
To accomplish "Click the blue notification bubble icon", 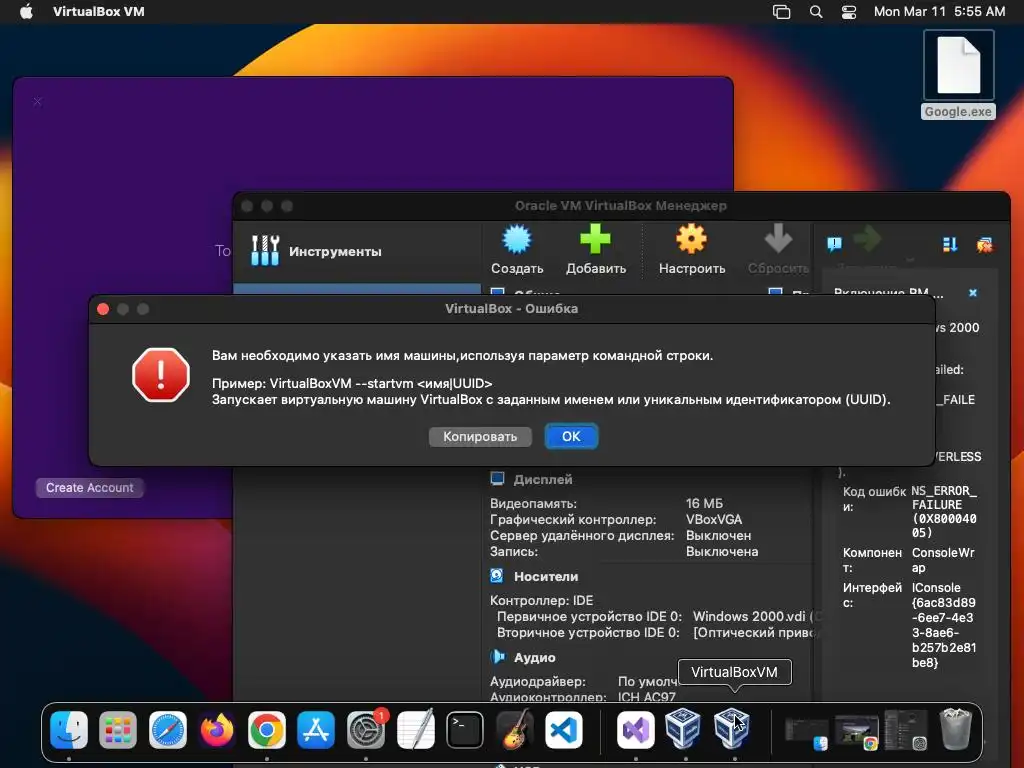I will tap(835, 244).
